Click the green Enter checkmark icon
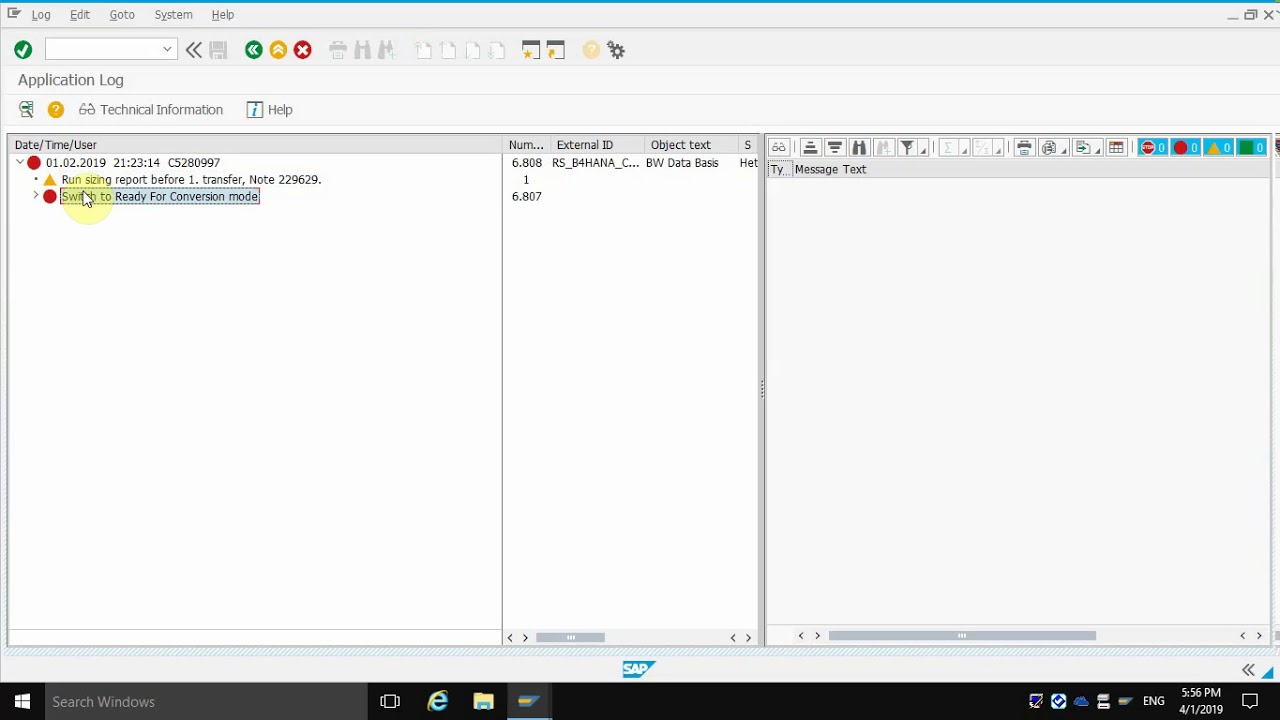The image size is (1280, 720). (x=23, y=50)
